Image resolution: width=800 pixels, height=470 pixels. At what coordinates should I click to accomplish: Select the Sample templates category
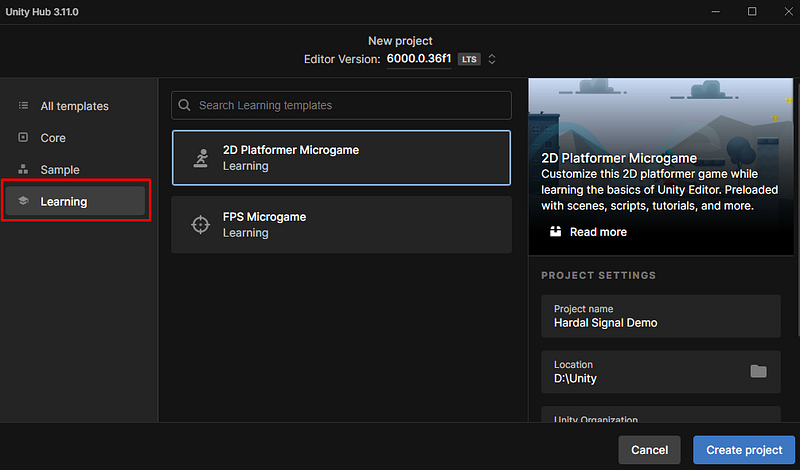[76, 169]
